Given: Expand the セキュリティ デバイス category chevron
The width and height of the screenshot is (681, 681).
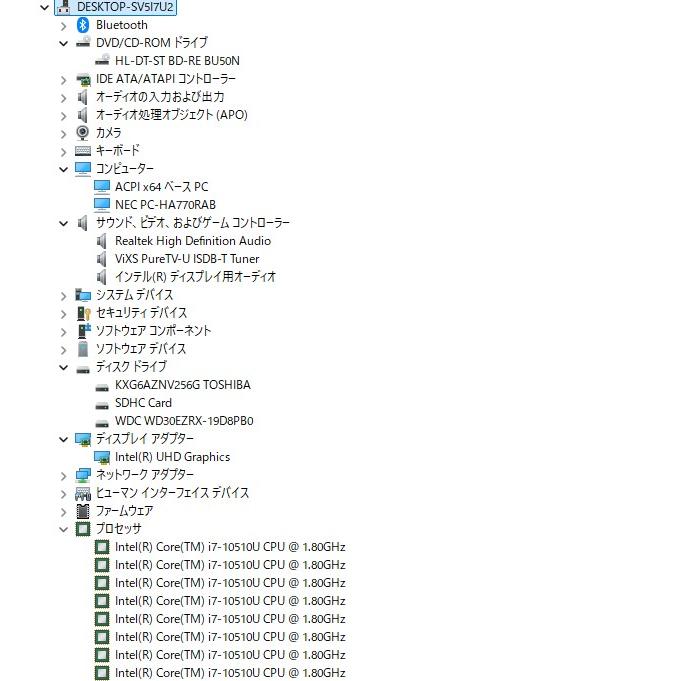Looking at the screenshot, I should [x=63, y=314].
